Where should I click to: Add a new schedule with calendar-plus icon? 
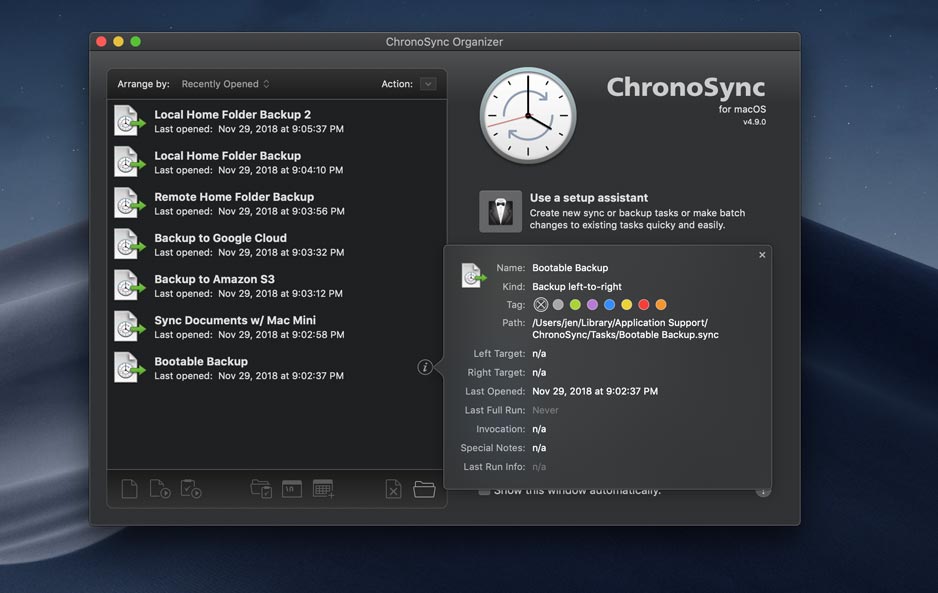323,488
